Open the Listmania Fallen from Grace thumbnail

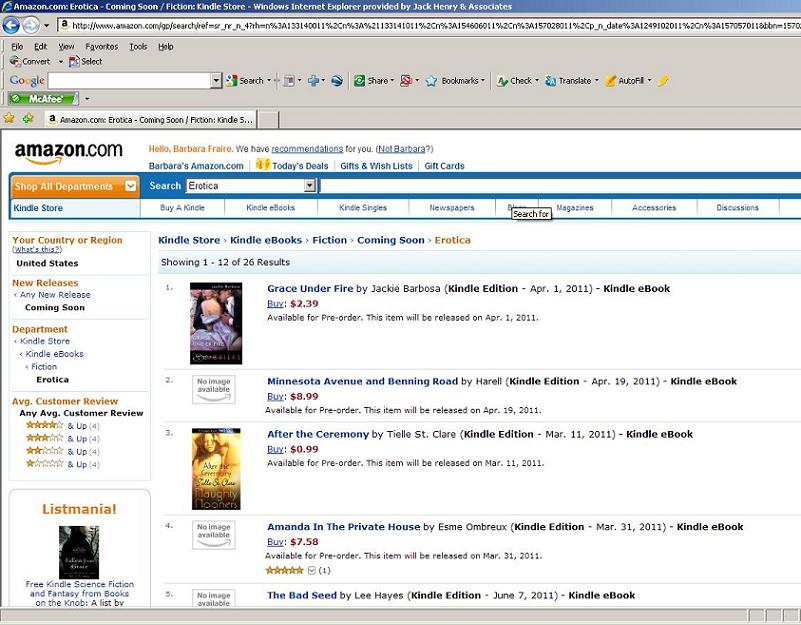point(79,552)
